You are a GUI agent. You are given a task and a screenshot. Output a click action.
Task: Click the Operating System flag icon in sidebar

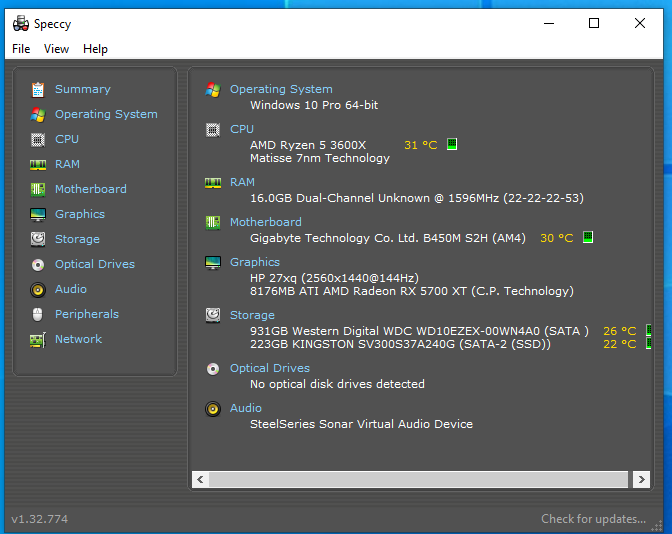point(38,114)
